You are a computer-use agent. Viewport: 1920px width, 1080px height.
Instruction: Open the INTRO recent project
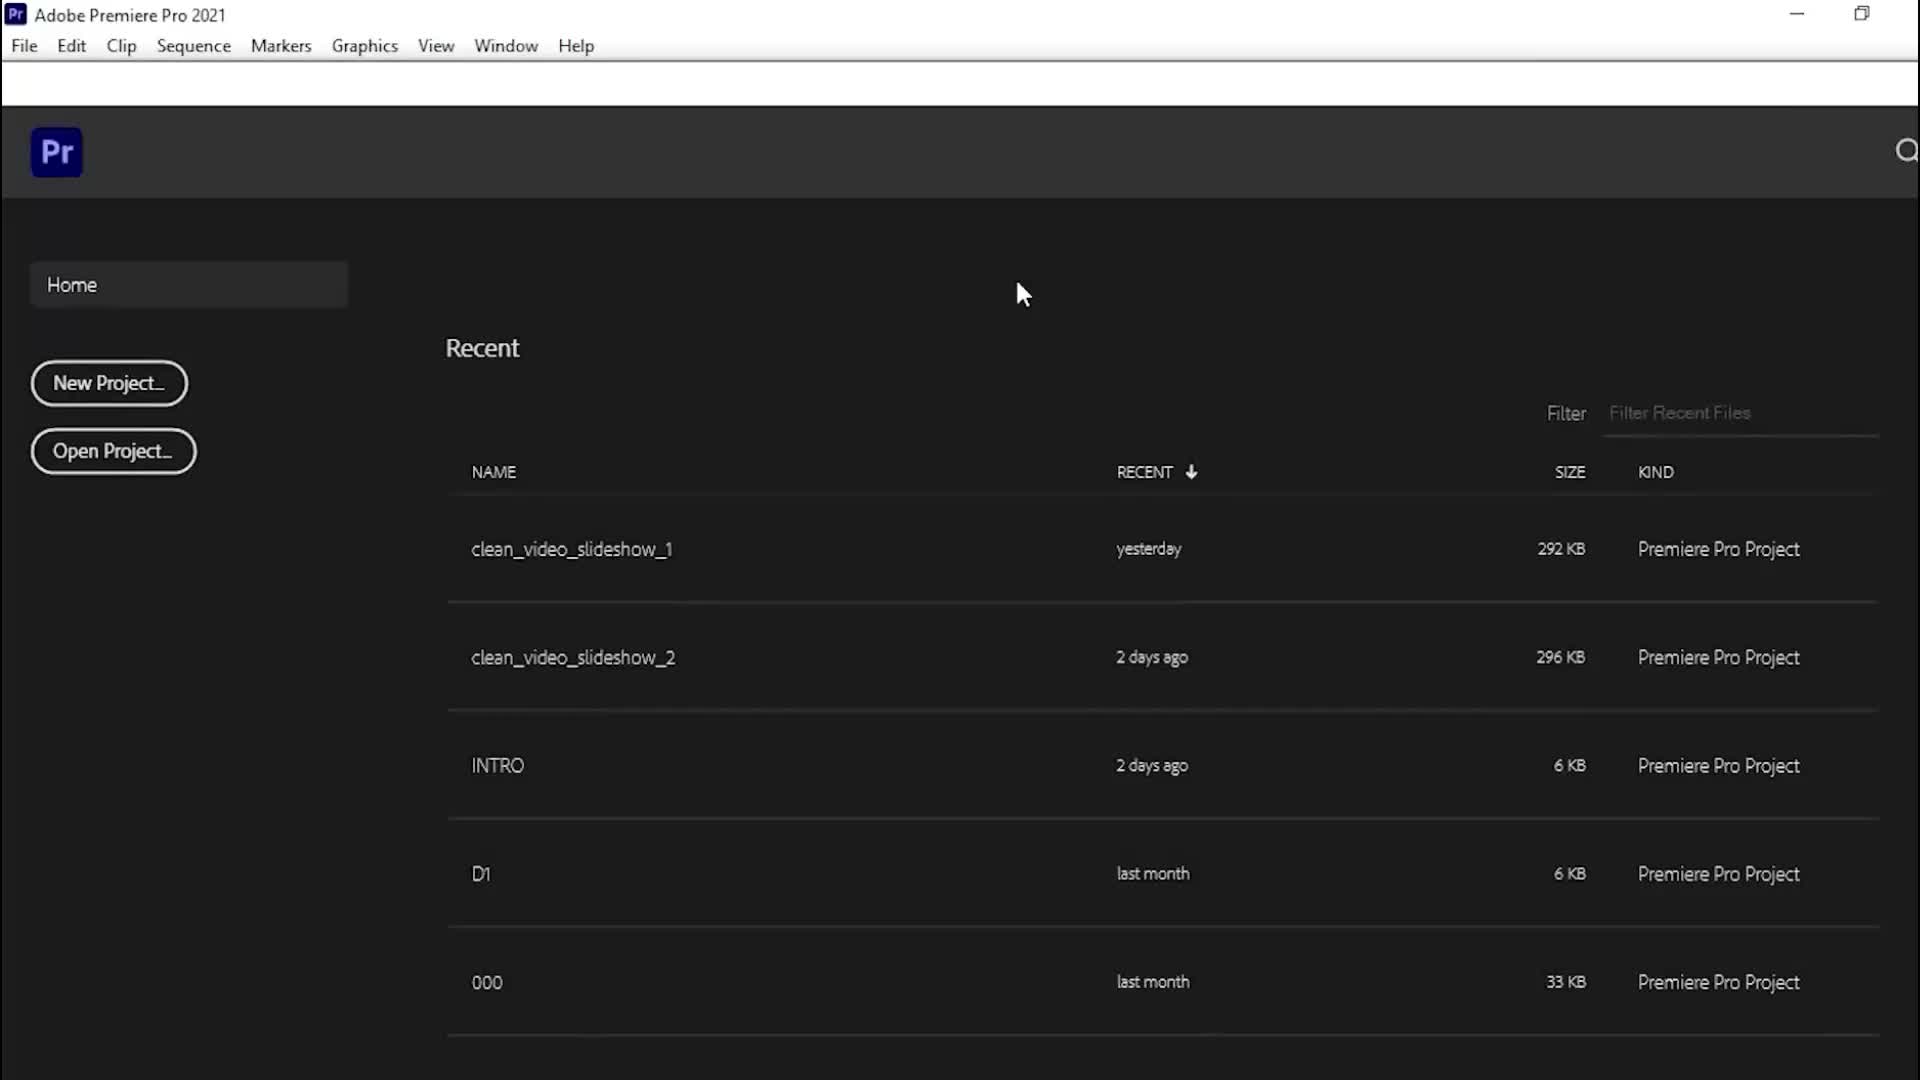click(498, 765)
